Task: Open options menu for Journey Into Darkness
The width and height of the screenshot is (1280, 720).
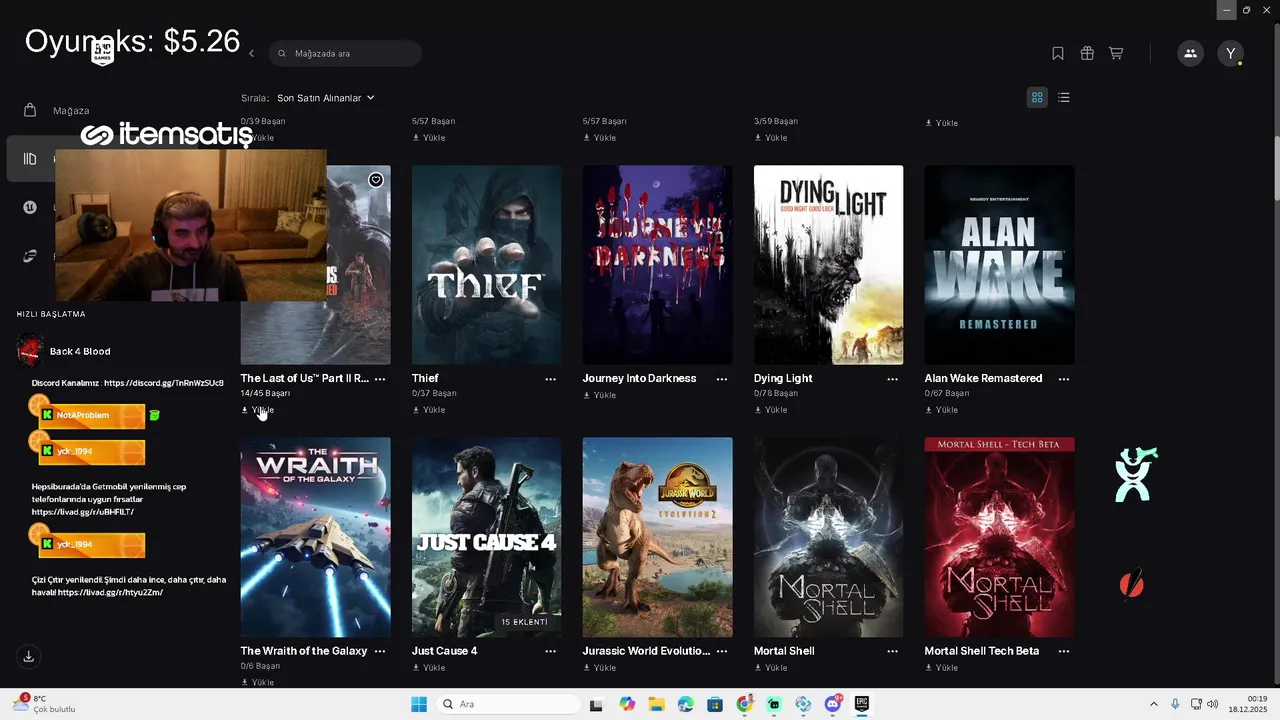Action: coord(722,379)
